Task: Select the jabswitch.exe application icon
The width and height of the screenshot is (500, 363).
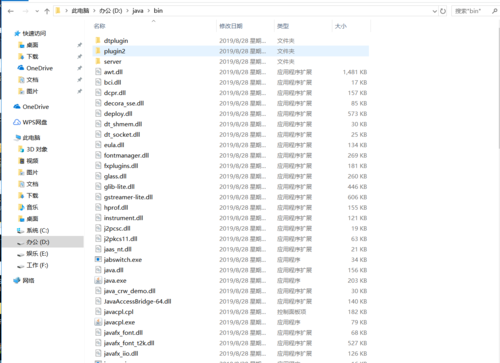Action: 98,260
